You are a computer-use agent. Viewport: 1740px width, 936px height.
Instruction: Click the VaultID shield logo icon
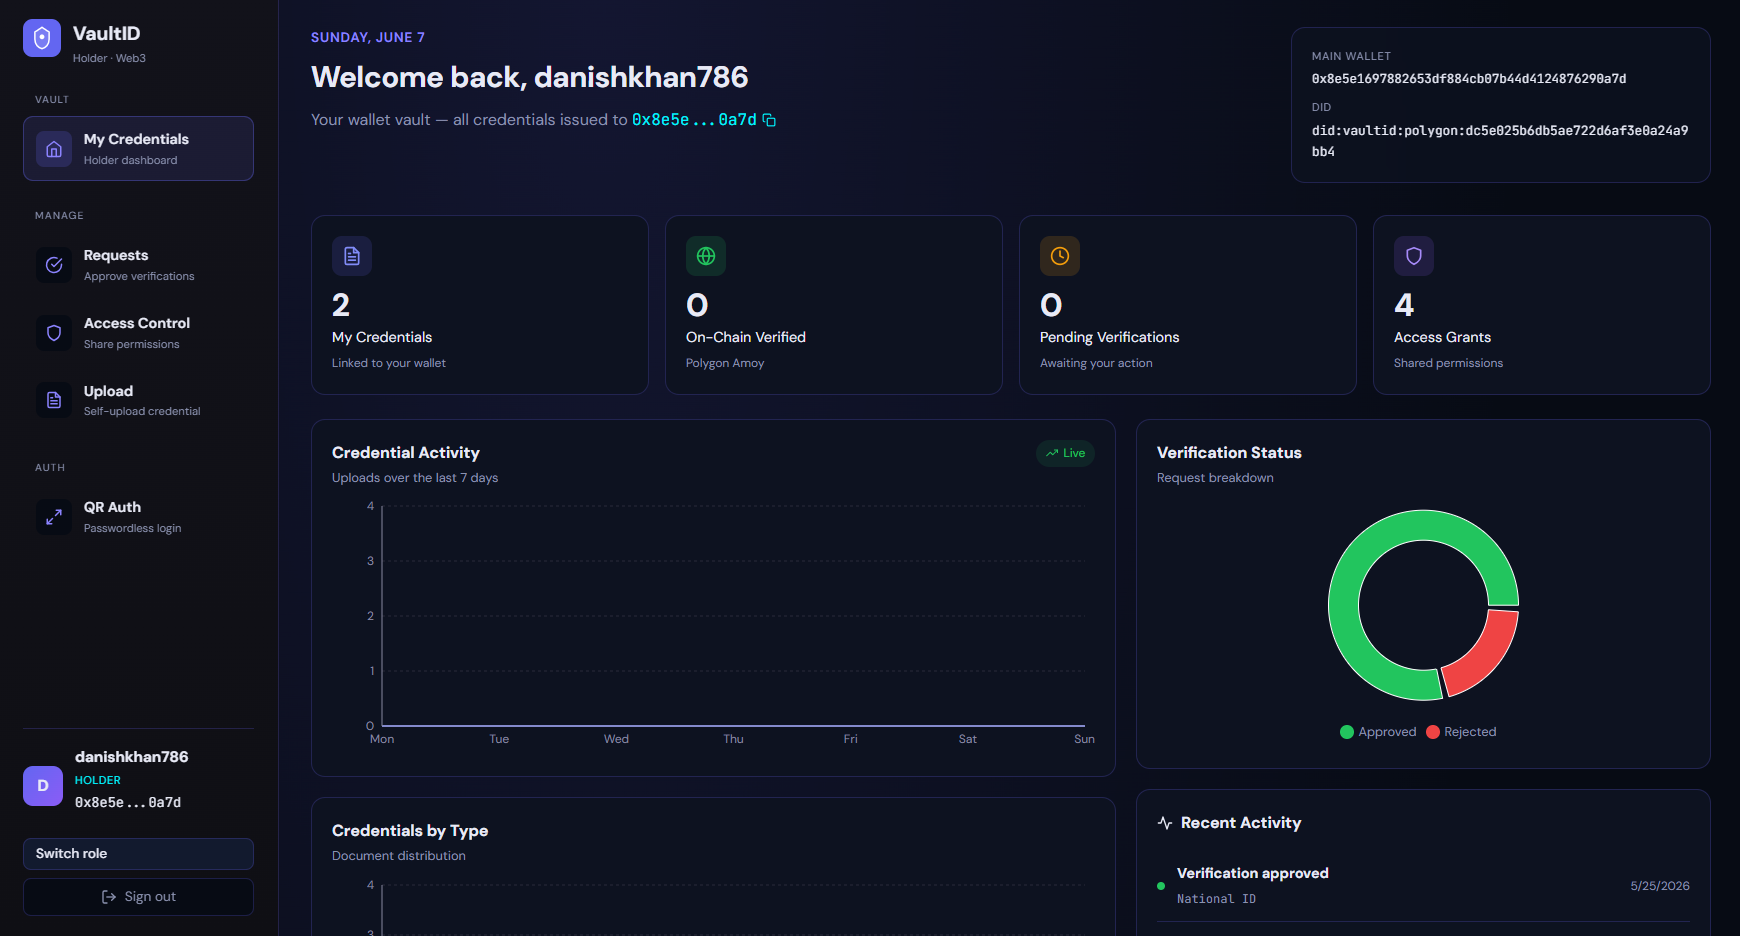tap(42, 38)
